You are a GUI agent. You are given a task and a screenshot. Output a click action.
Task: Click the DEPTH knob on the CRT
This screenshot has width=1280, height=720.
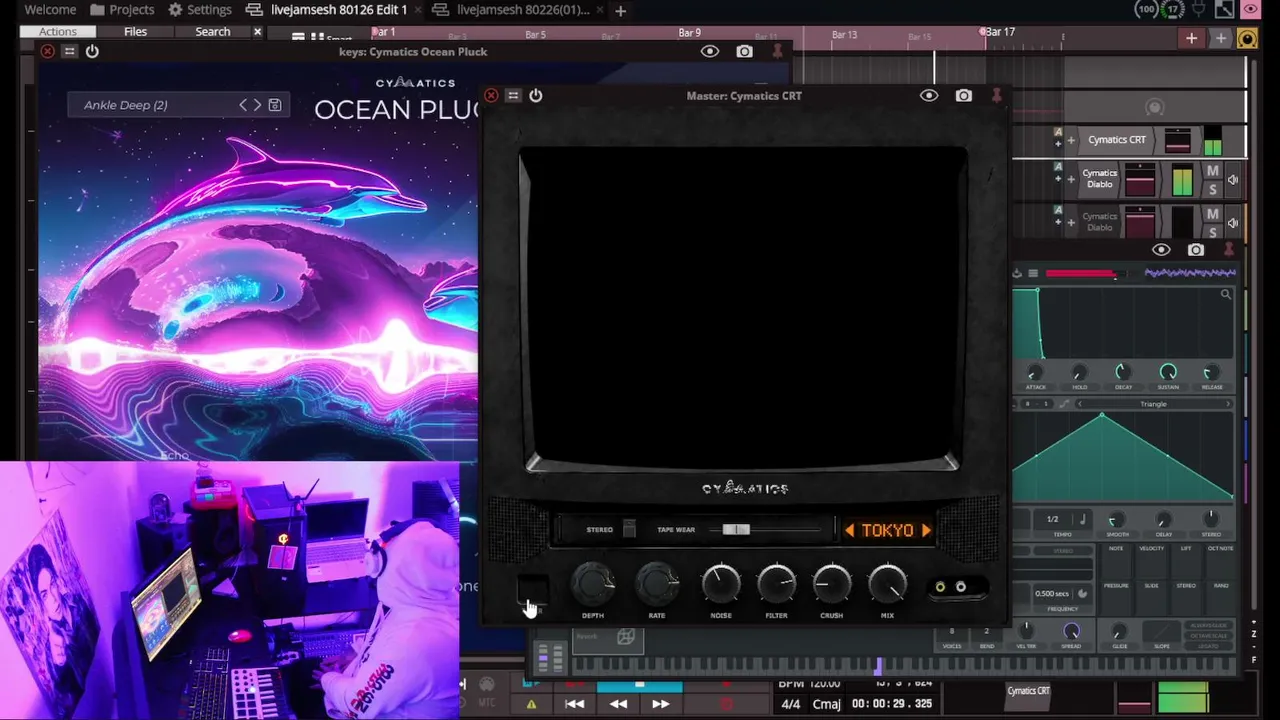(593, 583)
